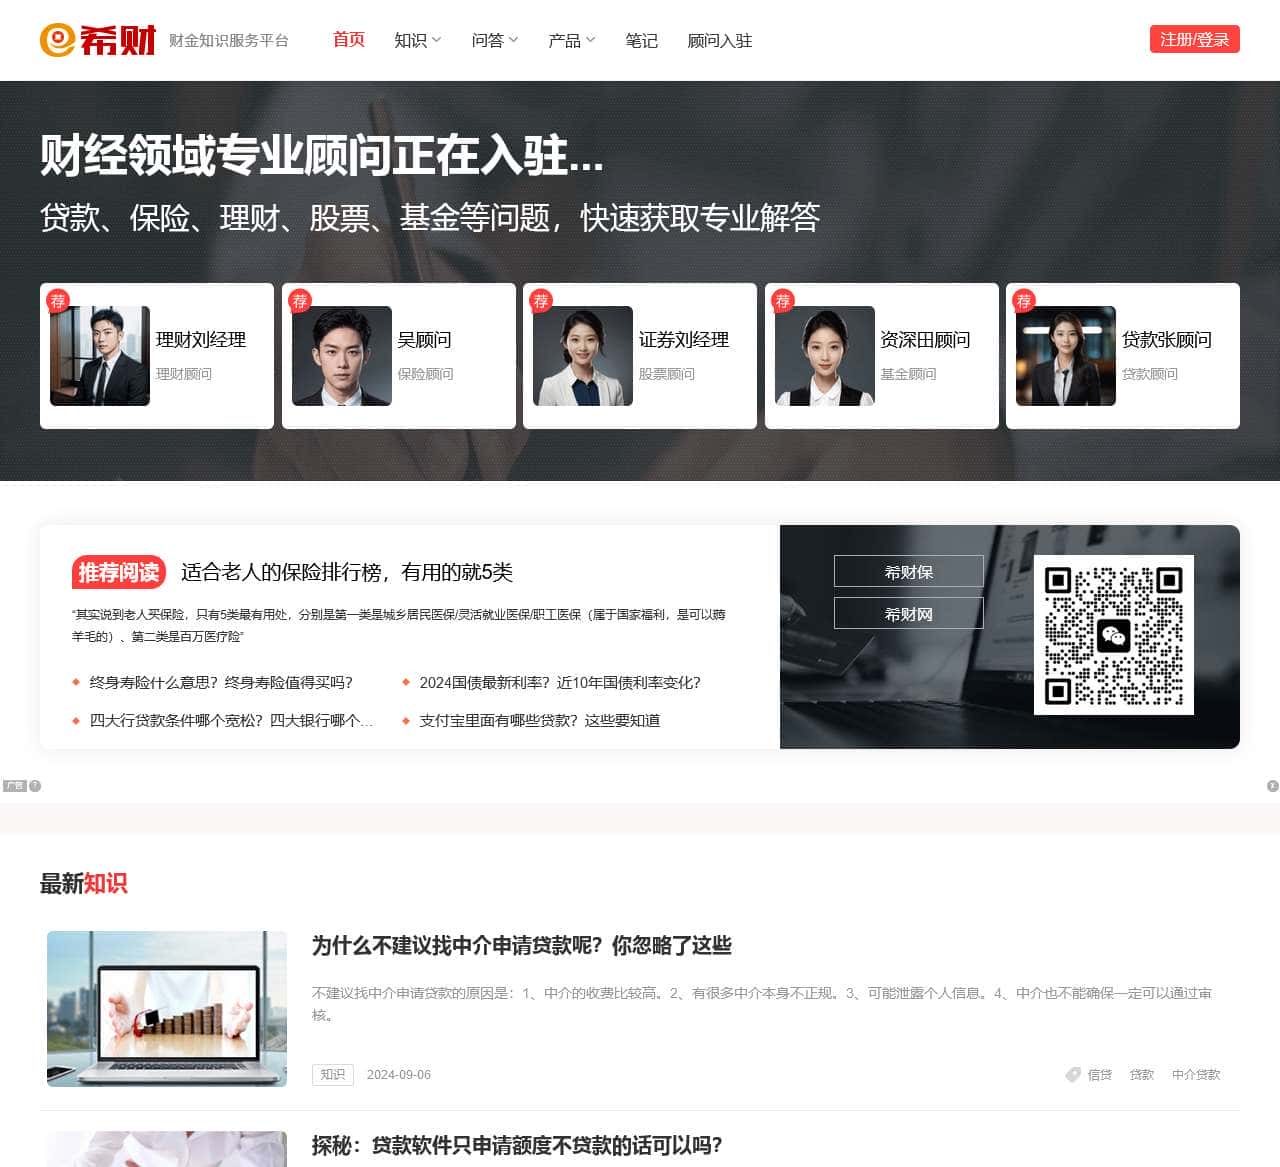
Task: Click the 希财保 button
Action: tap(908, 571)
